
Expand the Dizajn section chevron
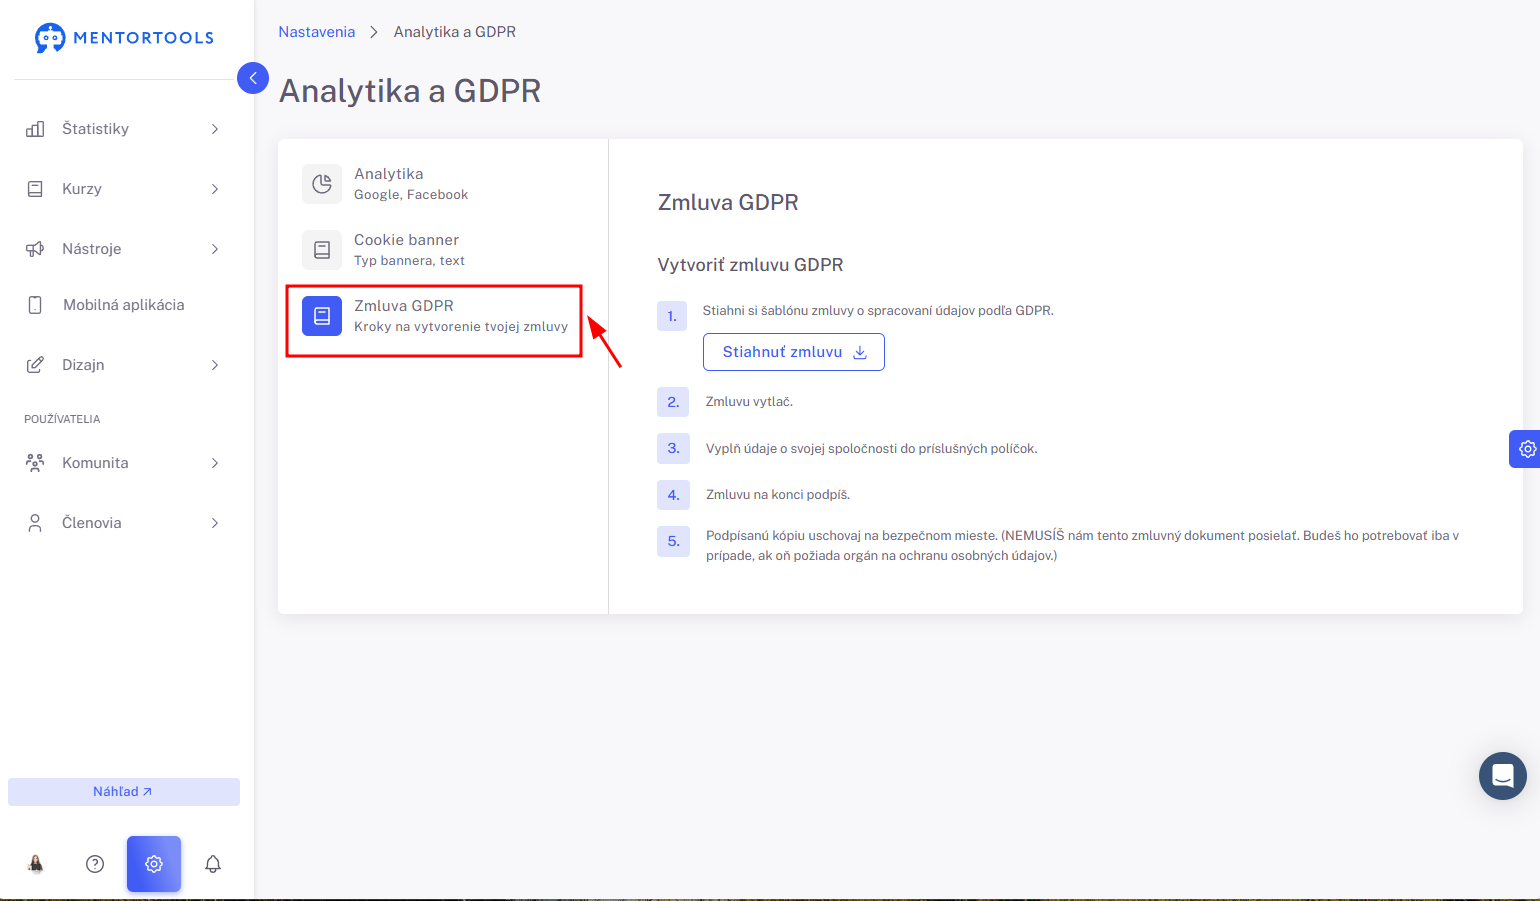pos(215,365)
